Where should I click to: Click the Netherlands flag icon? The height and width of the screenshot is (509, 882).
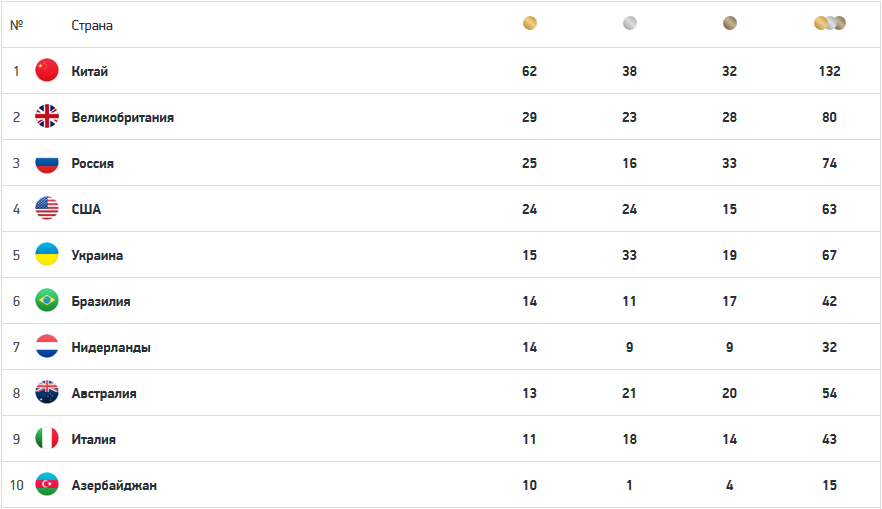tap(47, 346)
